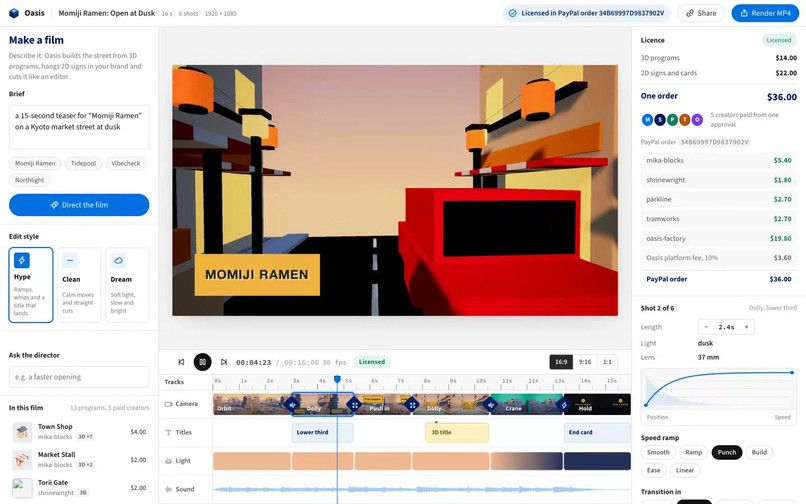Select the Crane camera clip
Image resolution: width=806 pixels, height=504 pixels.
pyautogui.click(x=526, y=404)
